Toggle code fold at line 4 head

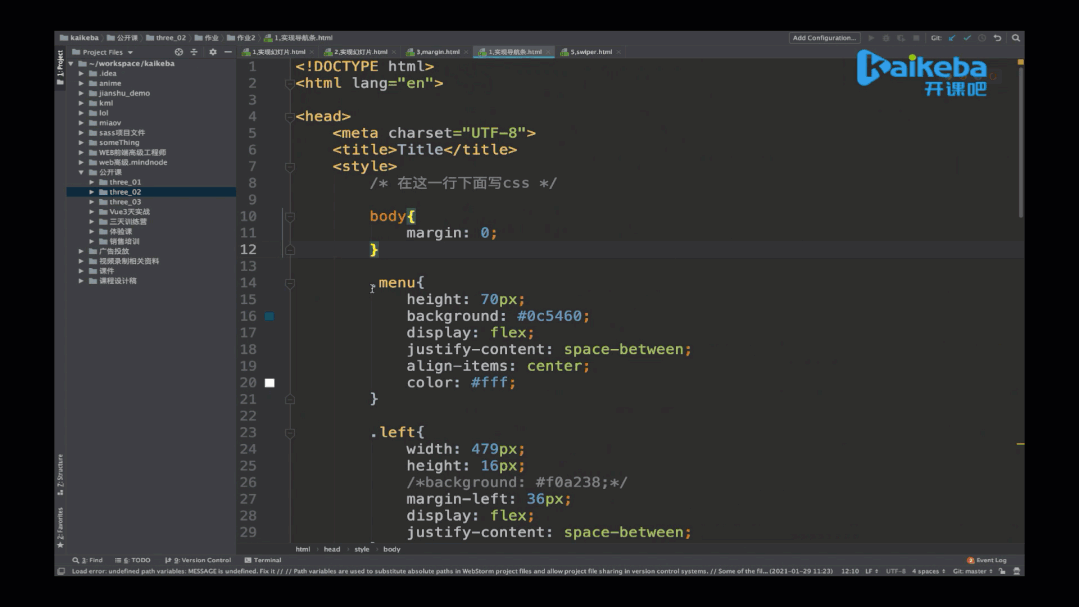tap(290, 117)
